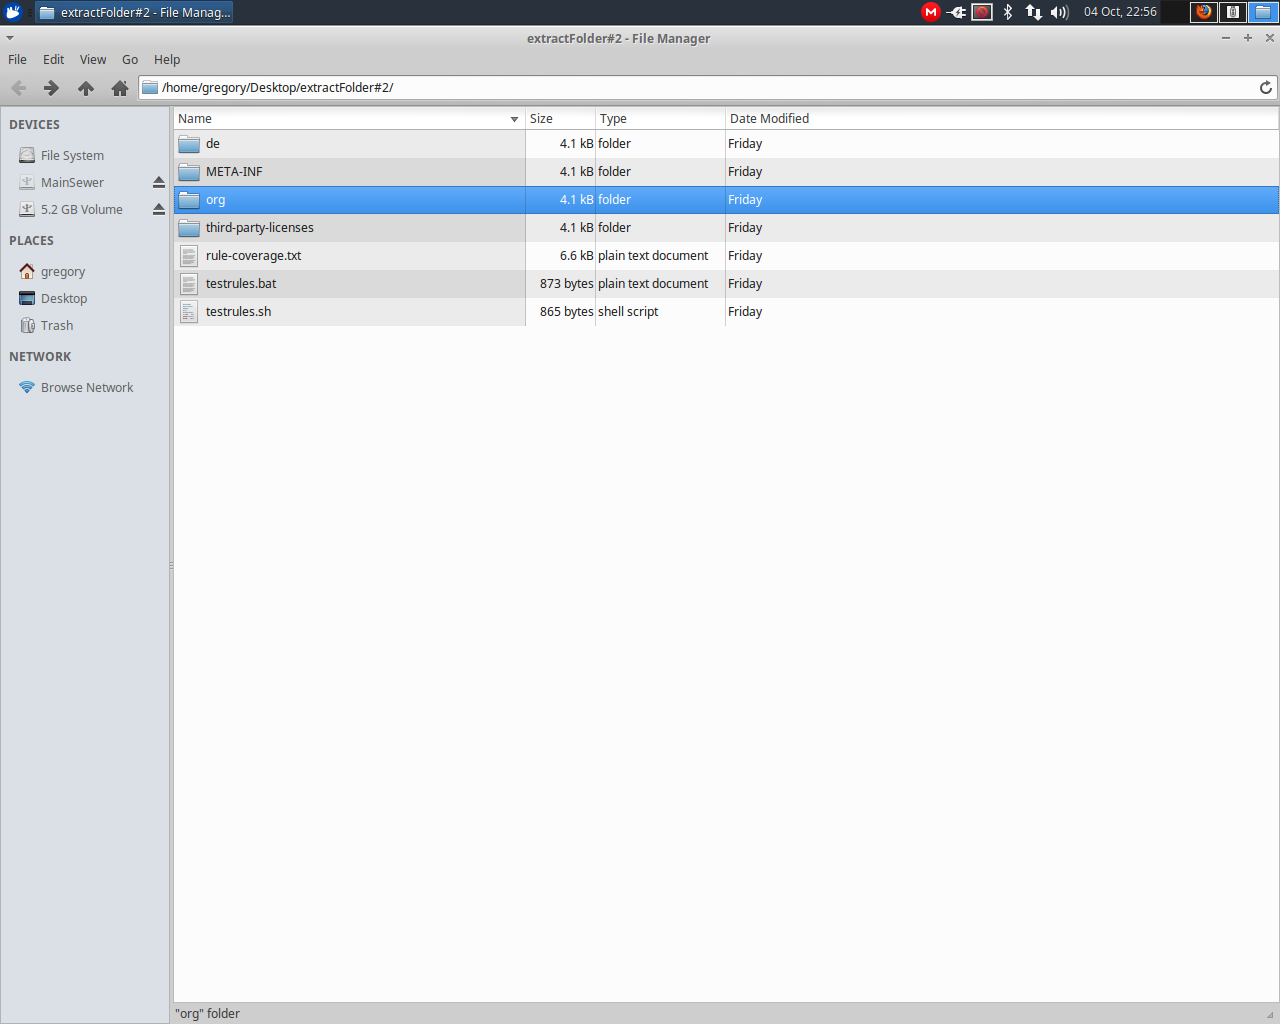Open the Go menu
Screen dimensions: 1280x1024
click(x=130, y=60)
